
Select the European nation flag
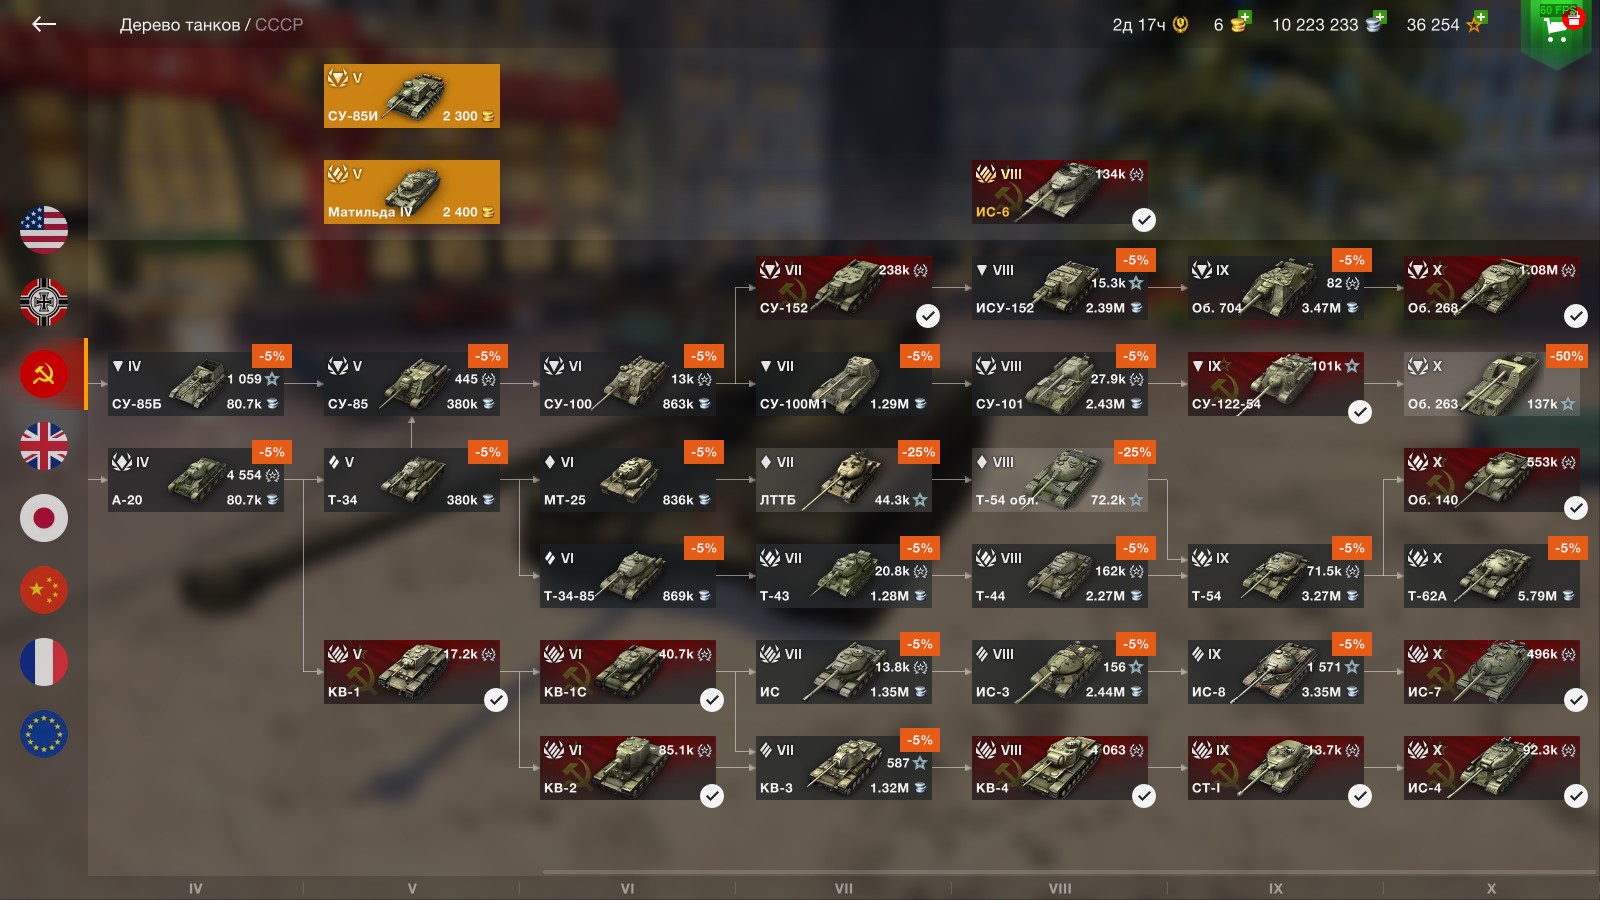[x=44, y=734]
